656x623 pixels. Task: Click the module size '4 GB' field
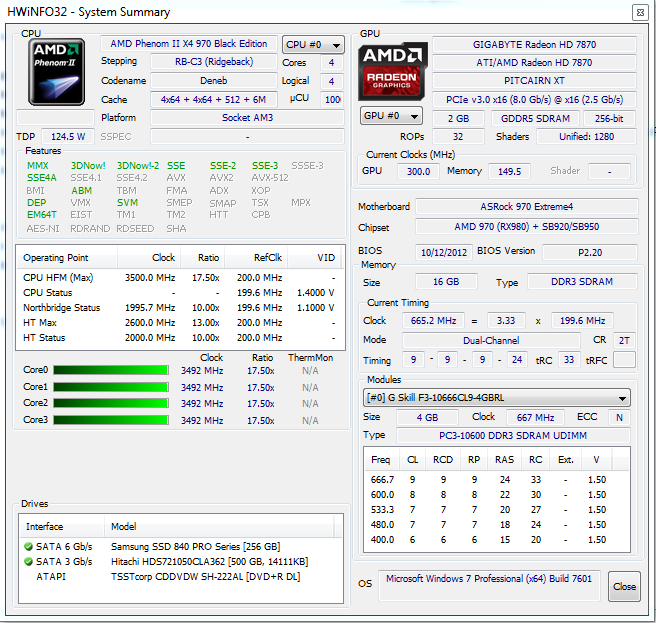[x=427, y=417]
